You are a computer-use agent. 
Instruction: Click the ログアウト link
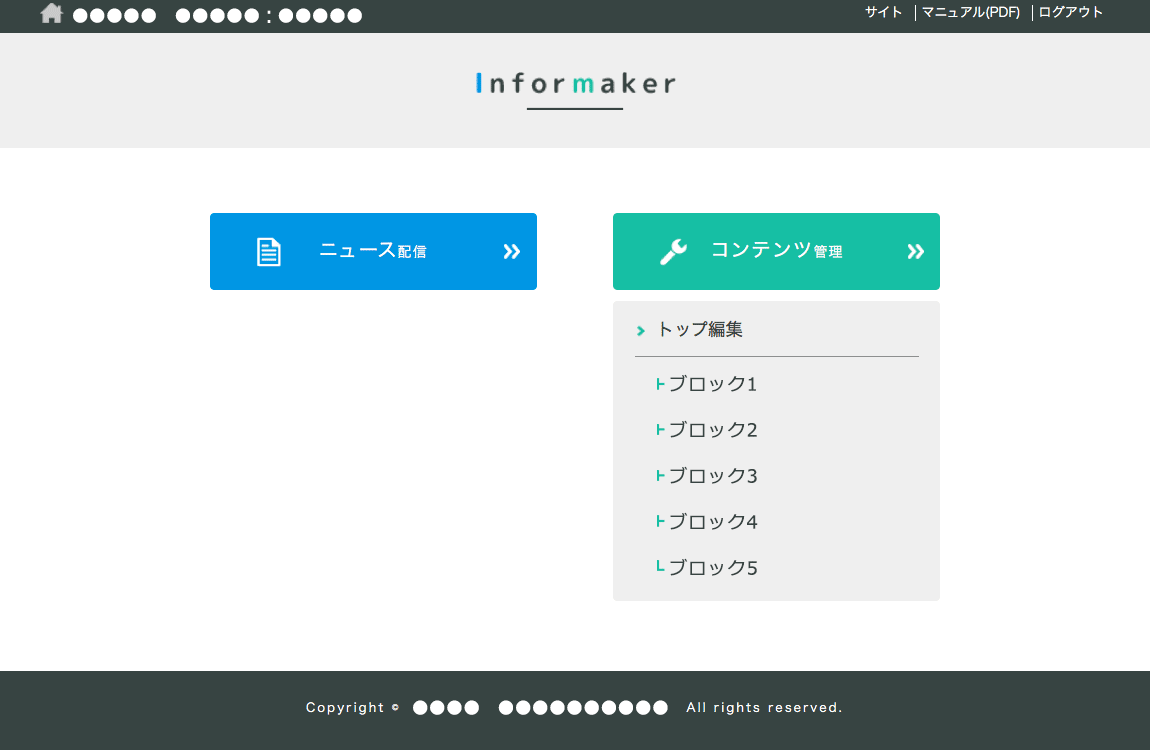click(x=1070, y=12)
